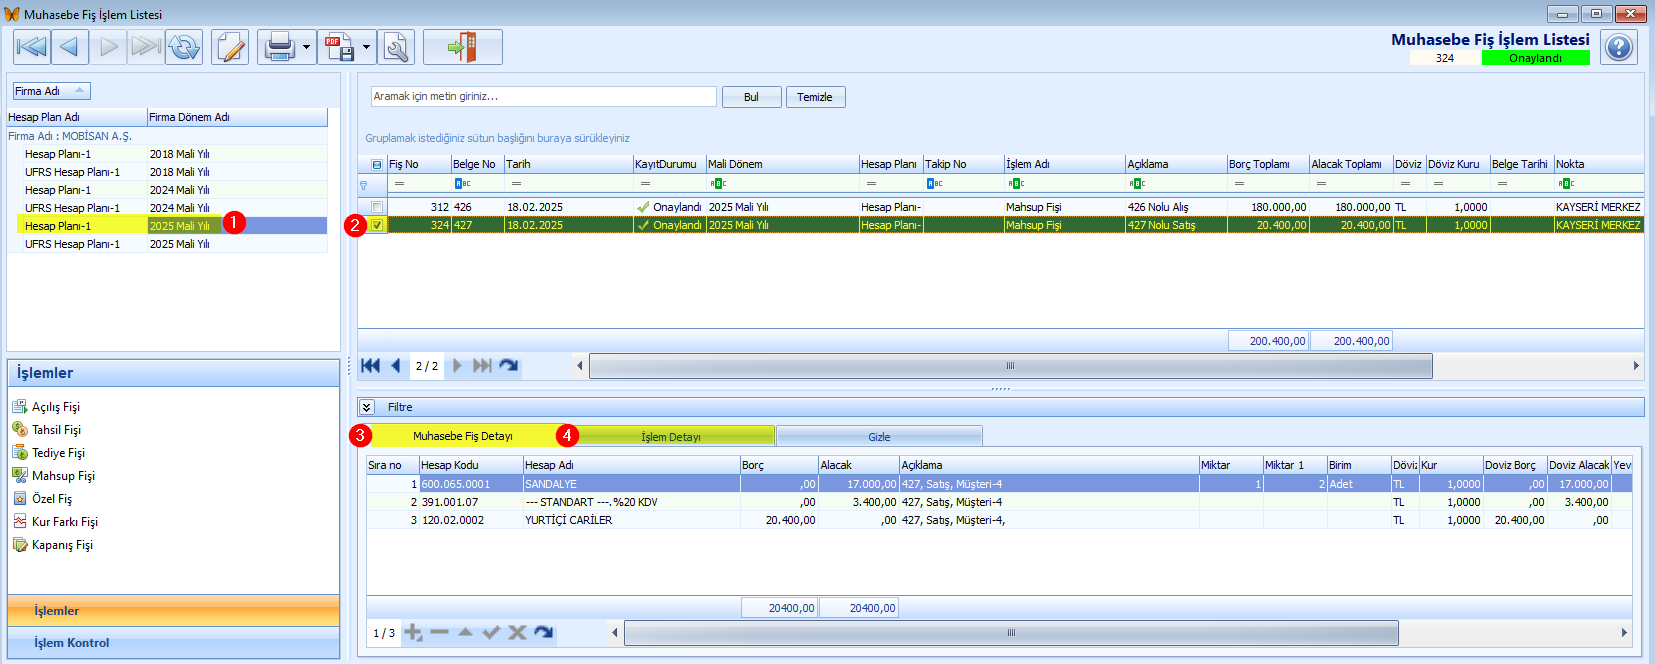This screenshot has height=664, width=1655.
Task: Sort by Fiş No column header
Action: [418, 164]
